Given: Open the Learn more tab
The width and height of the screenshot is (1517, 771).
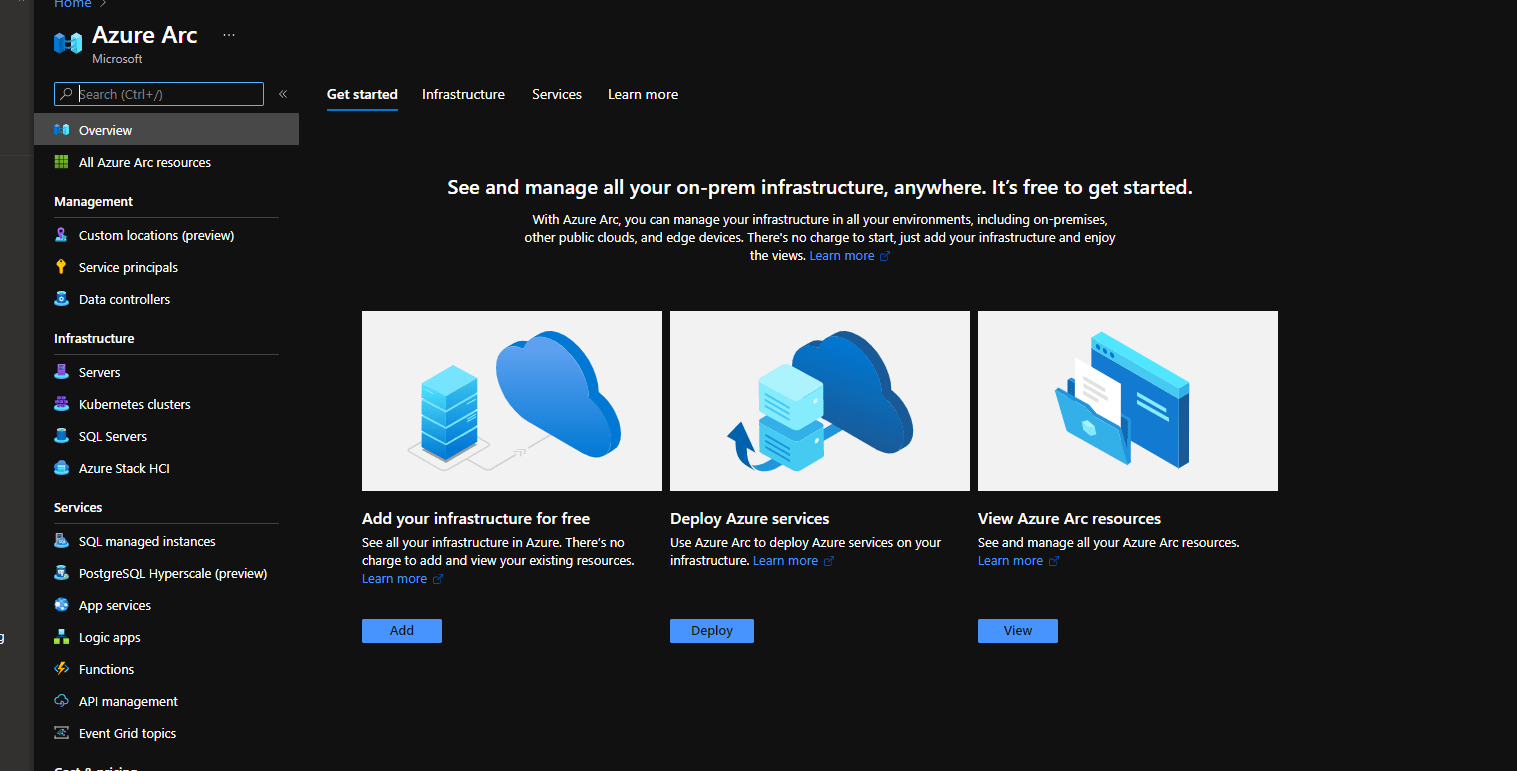Looking at the screenshot, I should (643, 94).
